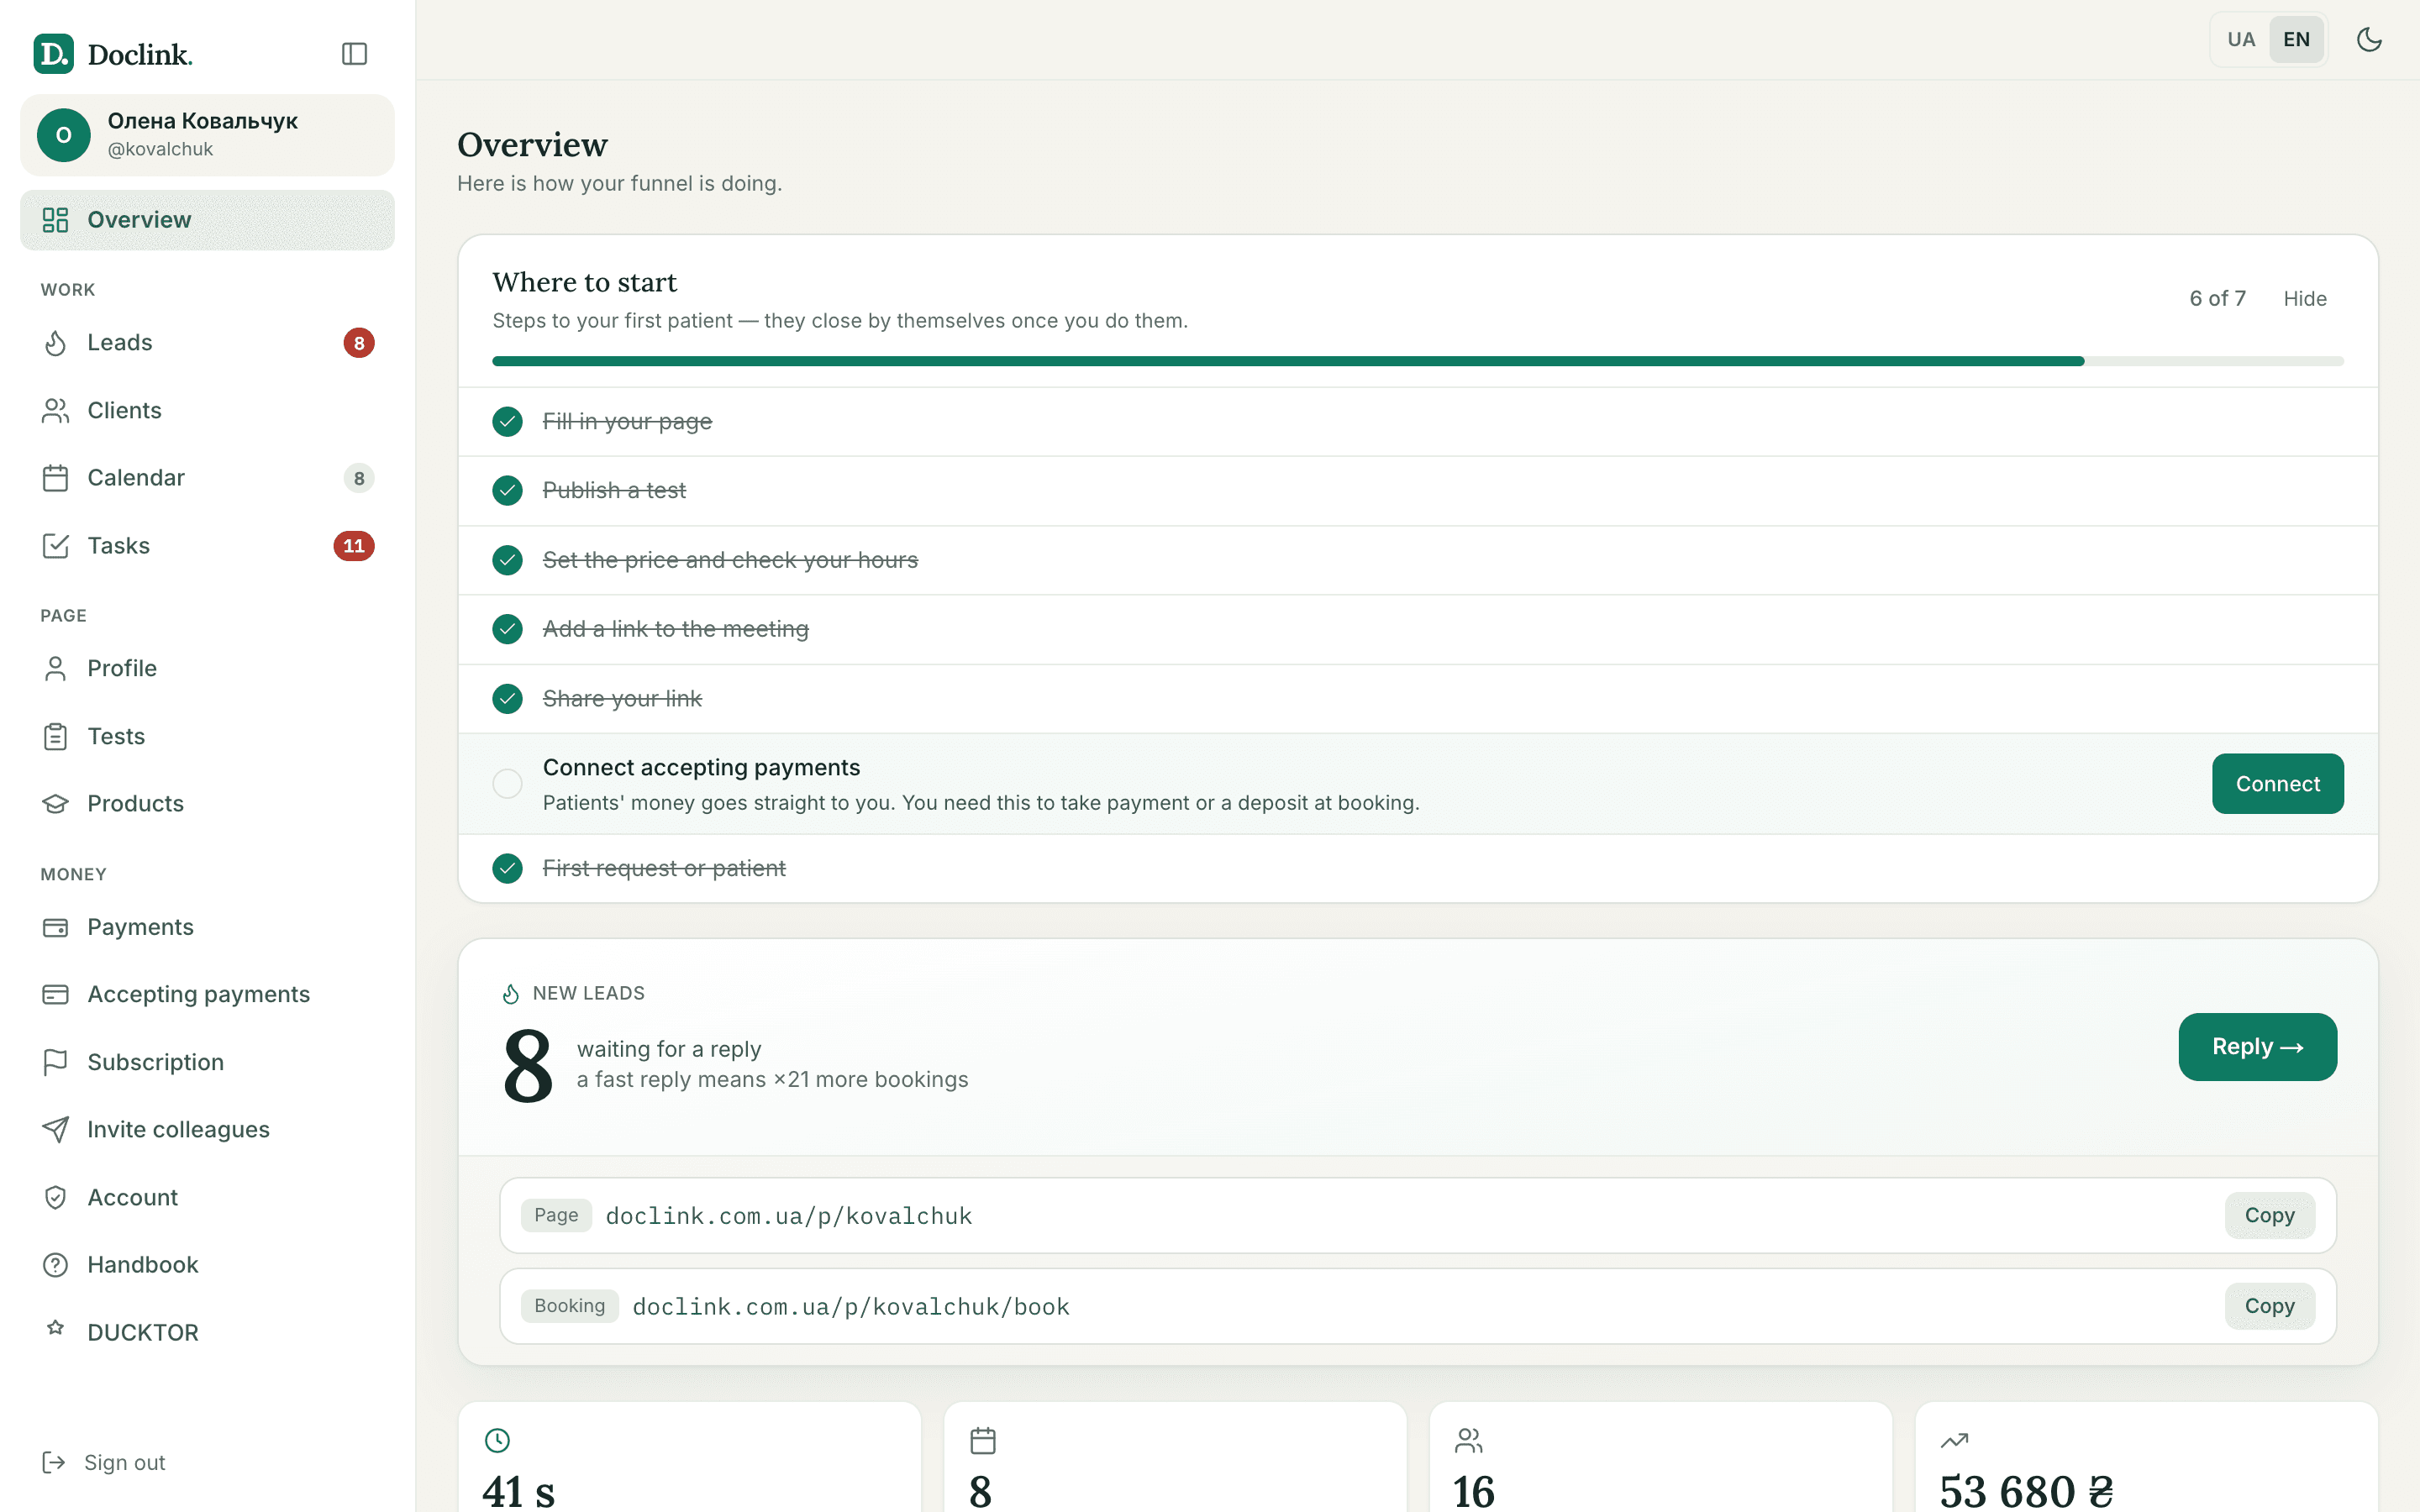2420x1512 pixels.
Task: Click the Reply → button
Action: pyautogui.click(x=2257, y=1047)
